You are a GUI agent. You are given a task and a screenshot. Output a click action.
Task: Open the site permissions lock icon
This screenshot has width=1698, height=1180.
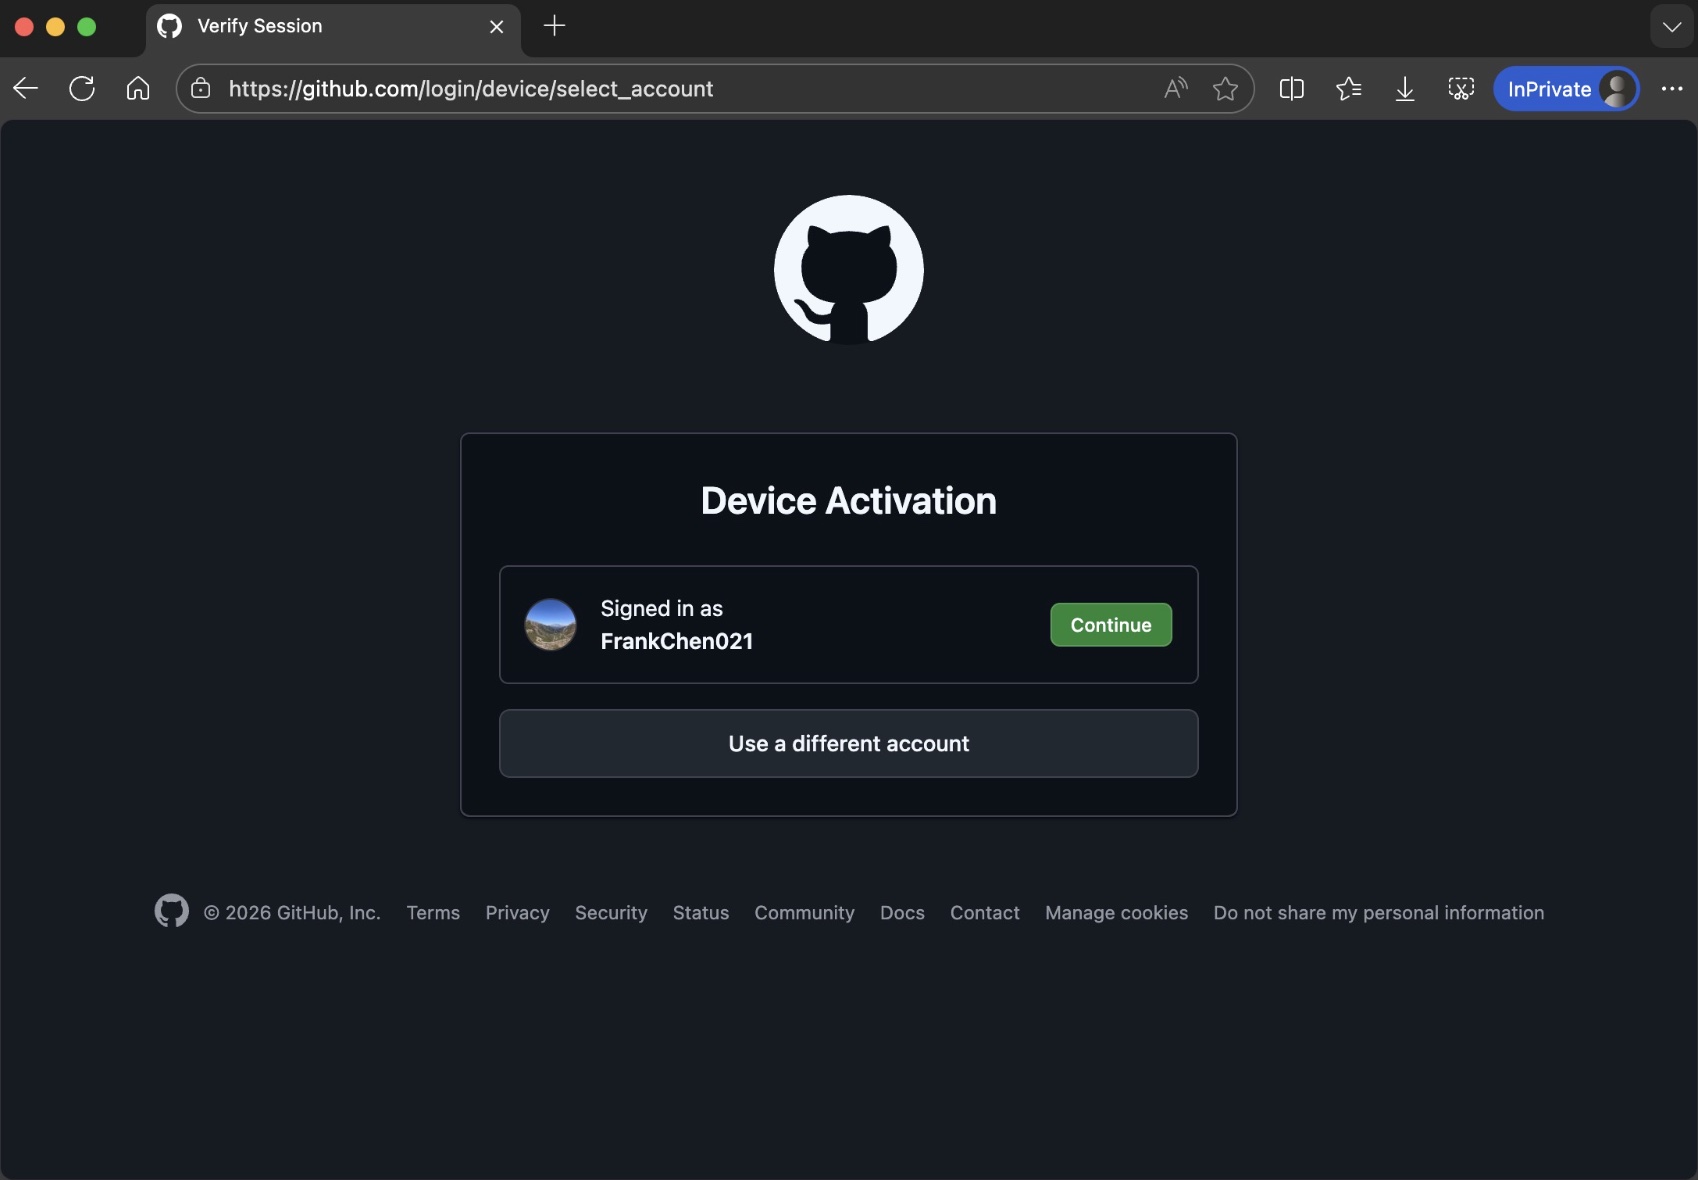pyautogui.click(x=200, y=88)
